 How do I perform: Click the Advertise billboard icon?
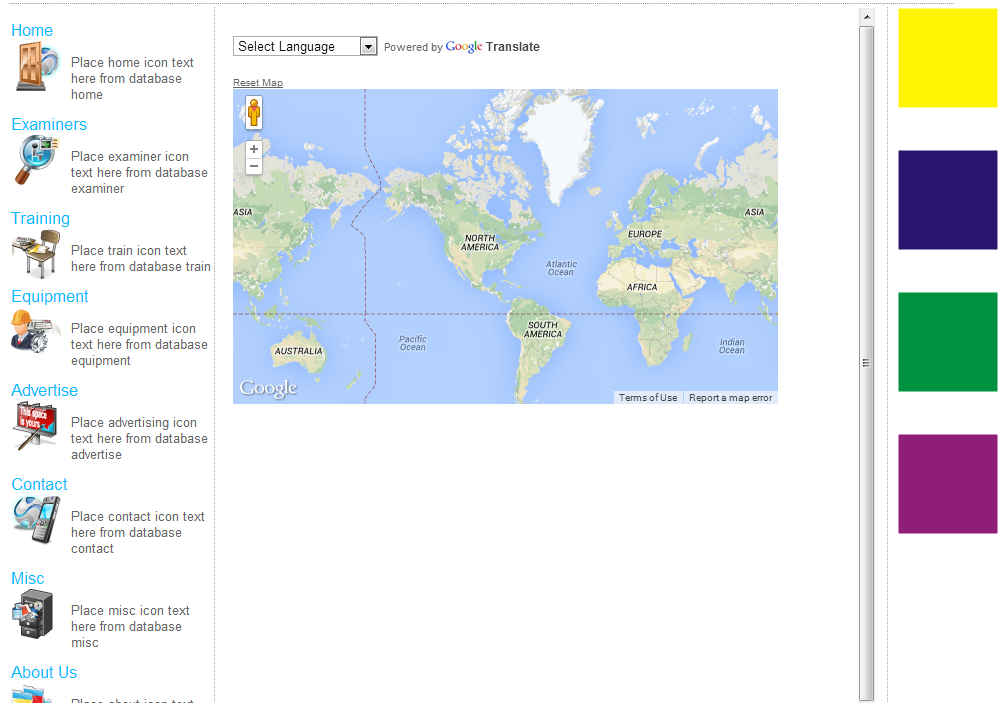(35, 426)
